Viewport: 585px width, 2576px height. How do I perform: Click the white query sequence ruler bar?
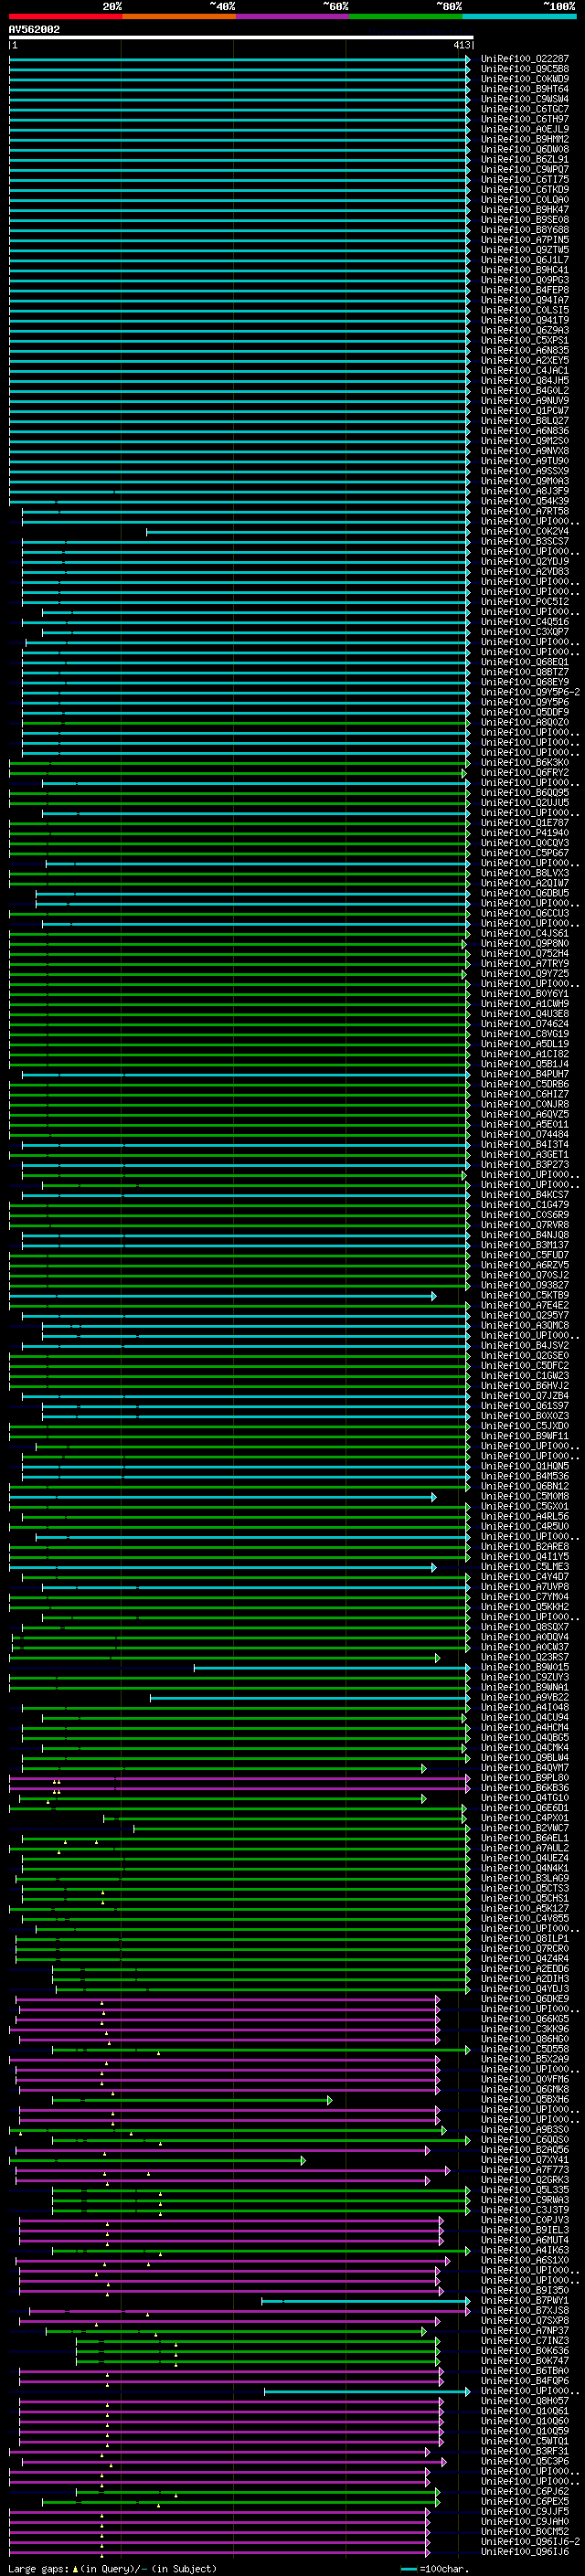pos(240,38)
